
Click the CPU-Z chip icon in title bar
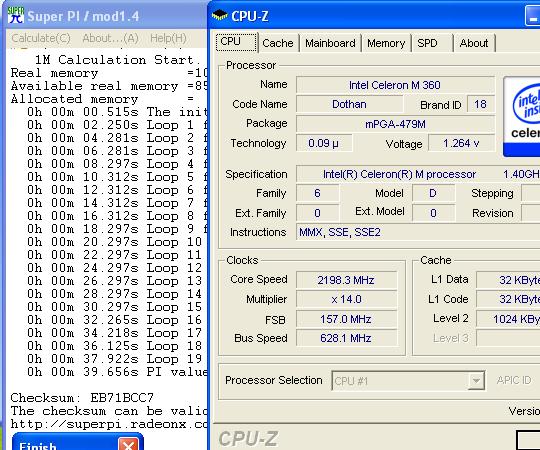tap(220, 15)
